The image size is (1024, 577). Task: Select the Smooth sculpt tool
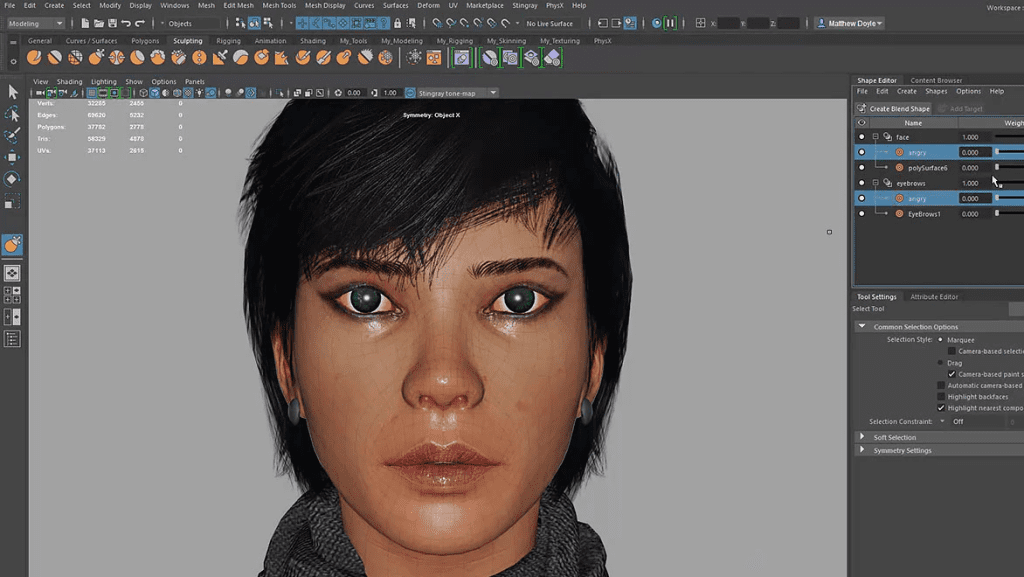coord(55,58)
